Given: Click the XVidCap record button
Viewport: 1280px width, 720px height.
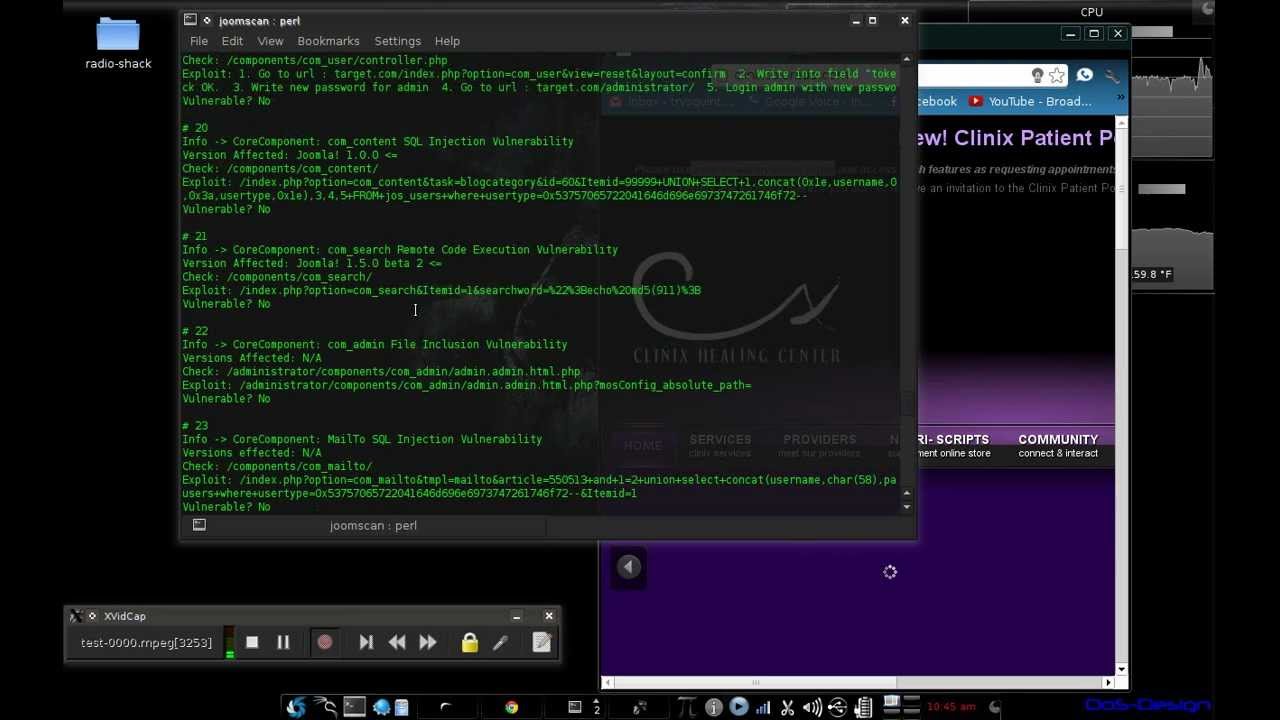Looking at the screenshot, I should click(x=324, y=642).
